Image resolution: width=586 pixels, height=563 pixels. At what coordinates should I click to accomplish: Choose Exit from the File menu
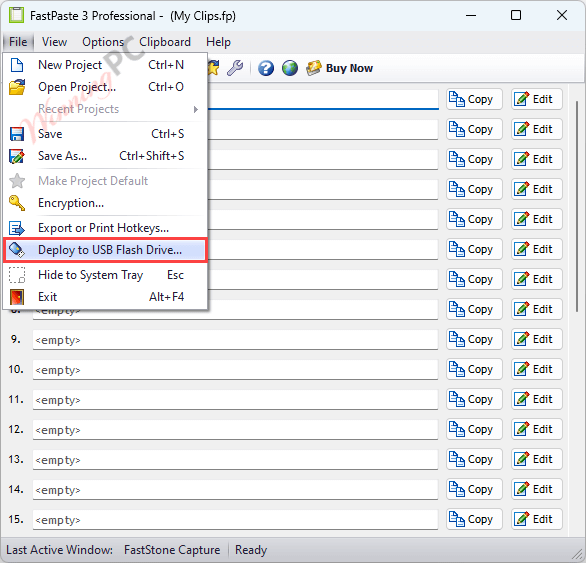click(105, 297)
